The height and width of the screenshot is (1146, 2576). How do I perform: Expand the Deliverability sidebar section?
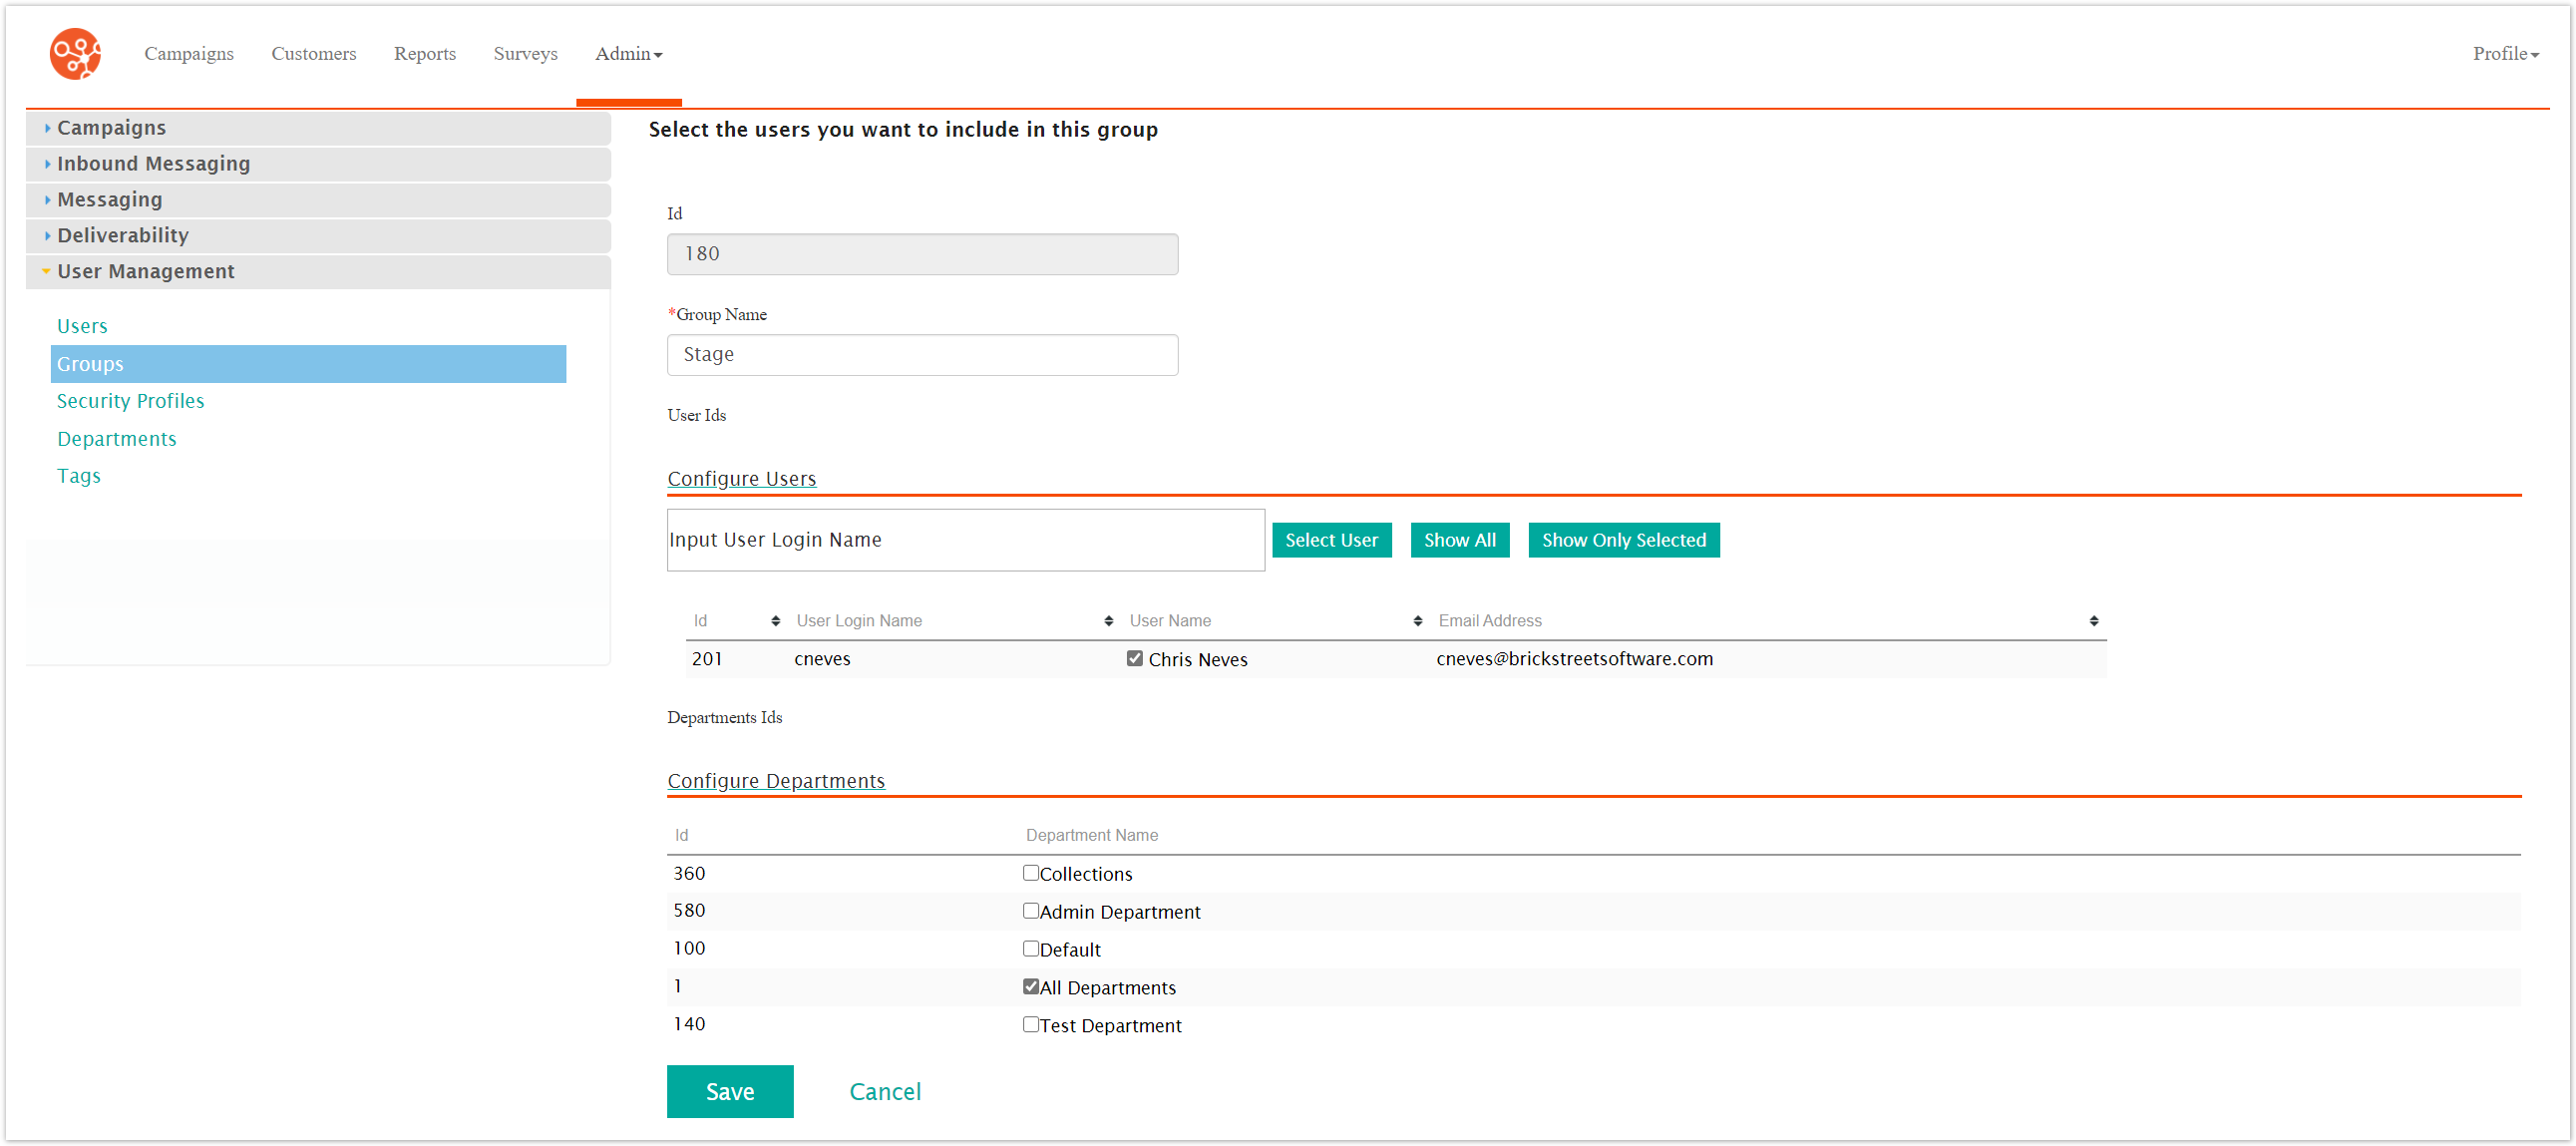122,235
